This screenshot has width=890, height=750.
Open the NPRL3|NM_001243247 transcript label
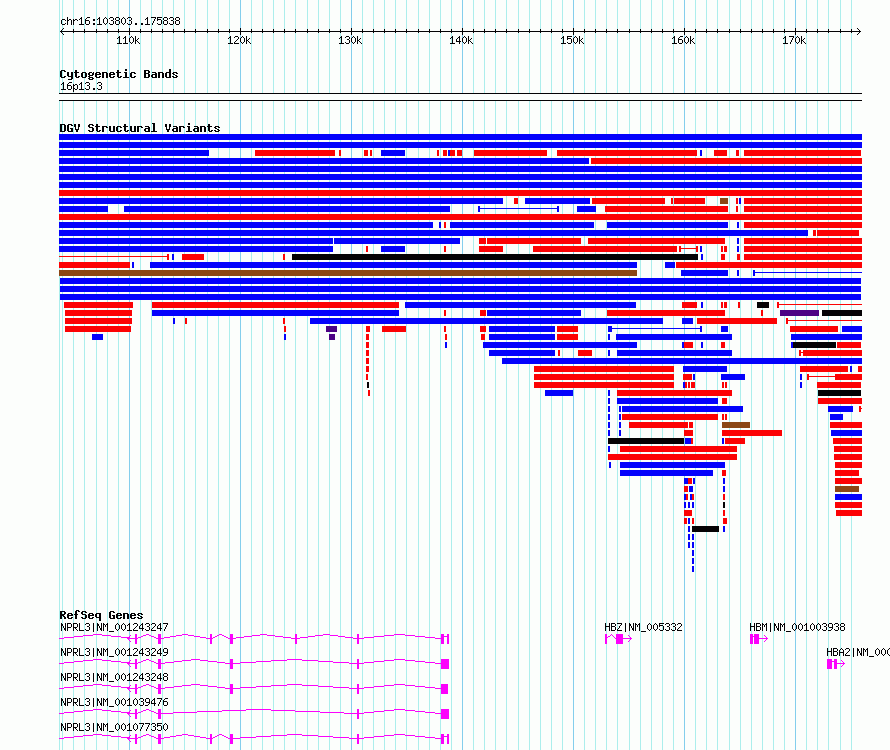pyautogui.click(x=114, y=627)
